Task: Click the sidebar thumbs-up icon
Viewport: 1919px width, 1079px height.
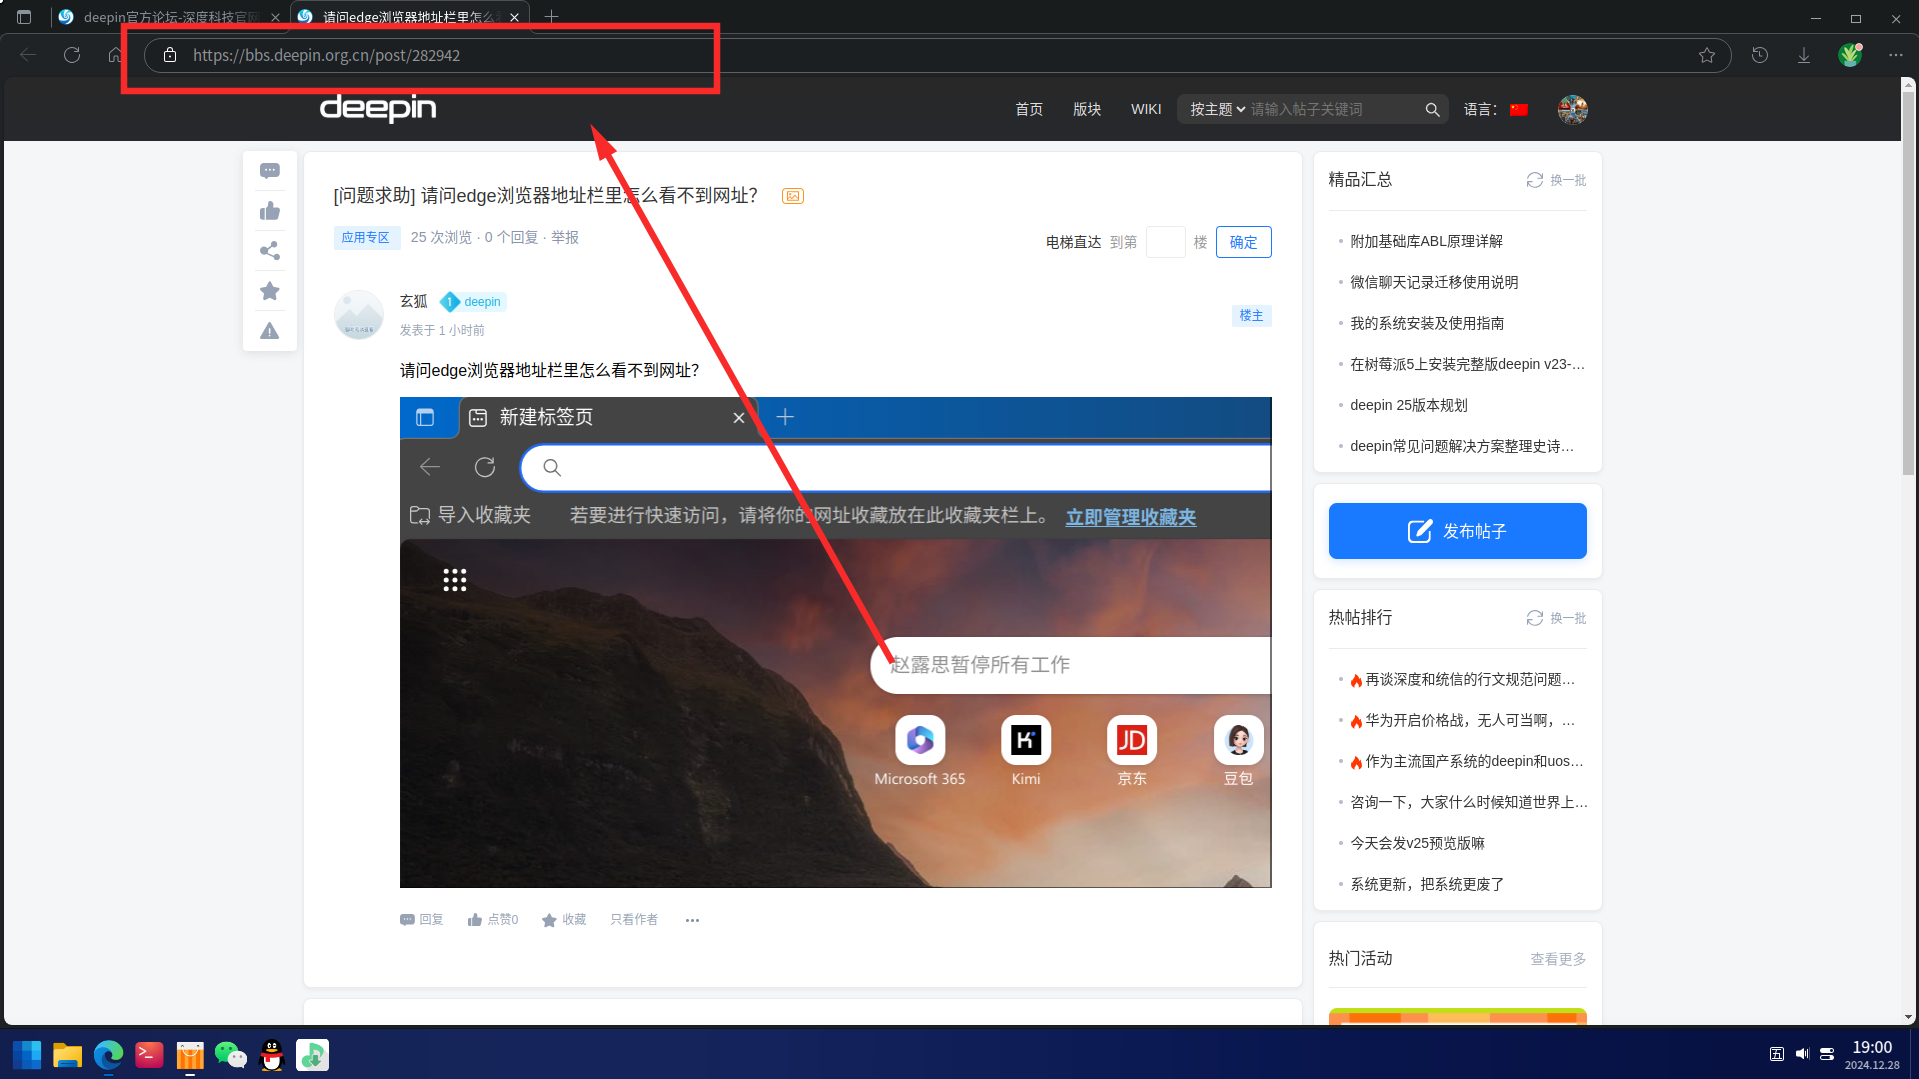Action: (x=270, y=211)
